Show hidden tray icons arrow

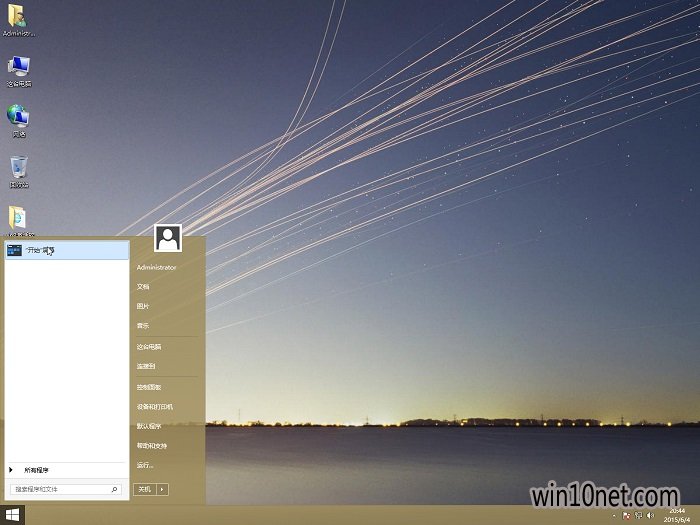click(613, 516)
